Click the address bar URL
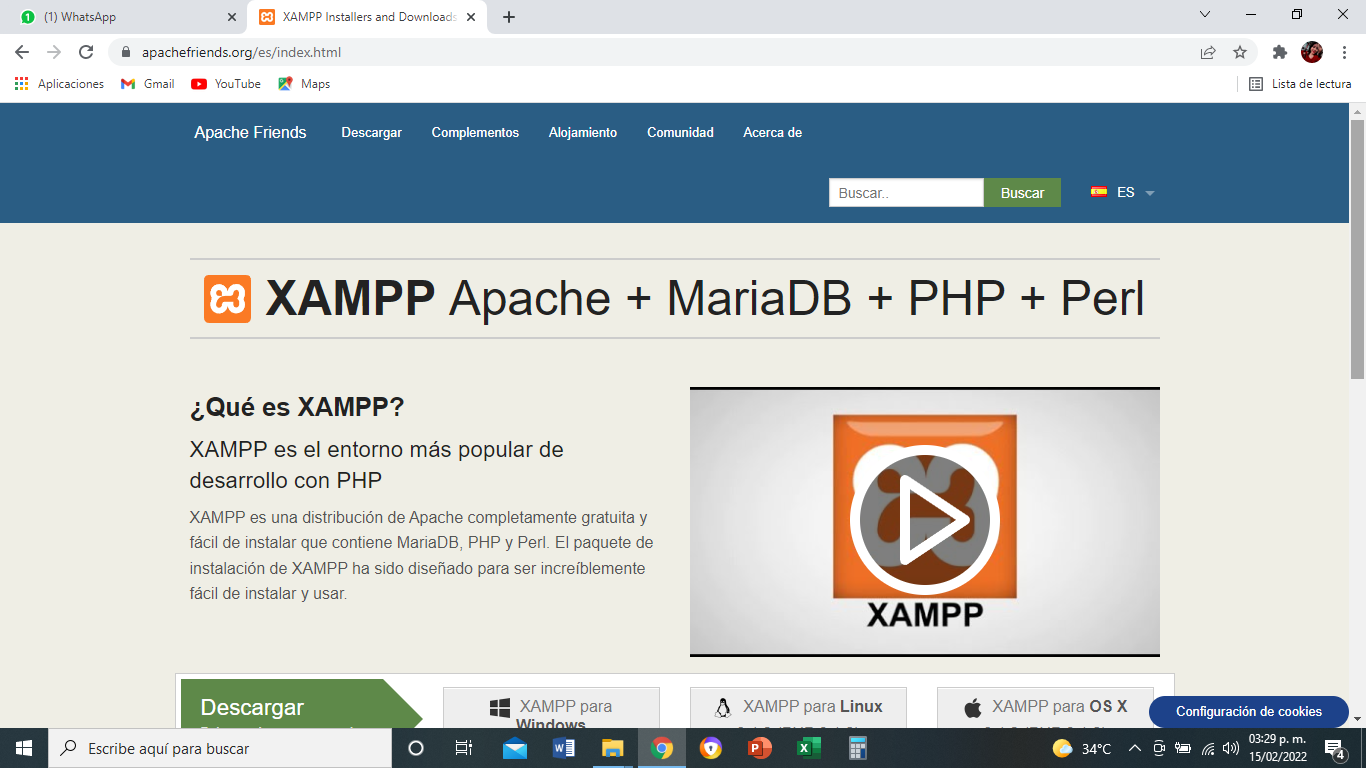The width and height of the screenshot is (1366, 768). (241, 52)
